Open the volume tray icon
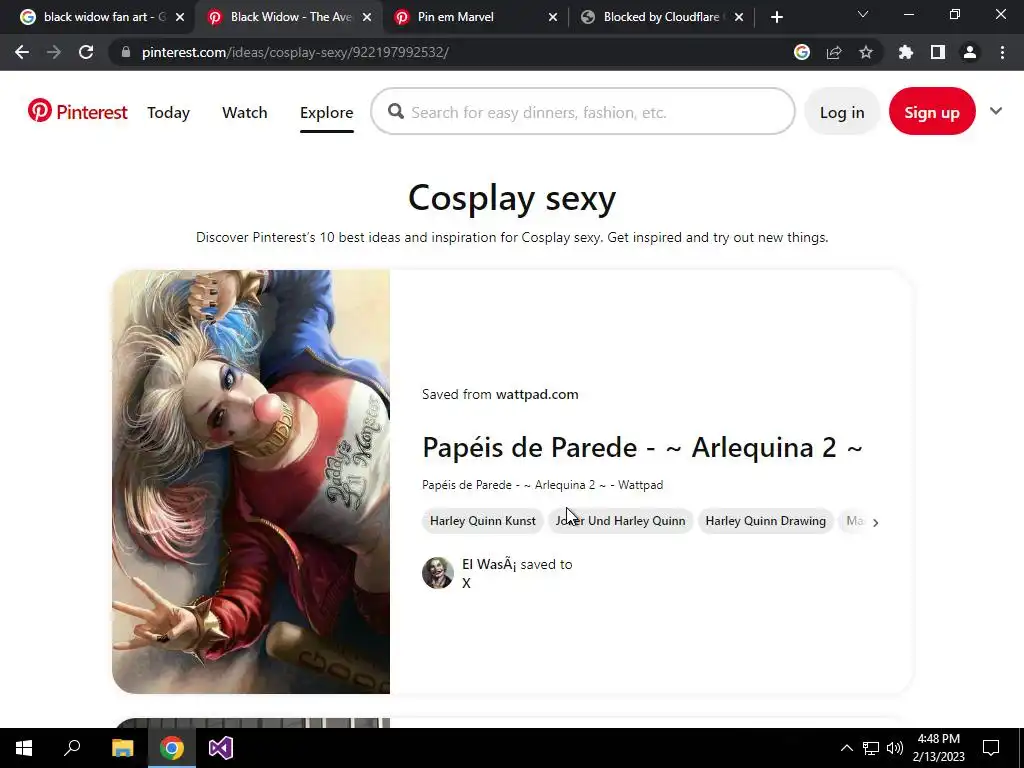The image size is (1024, 768). (895, 748)
